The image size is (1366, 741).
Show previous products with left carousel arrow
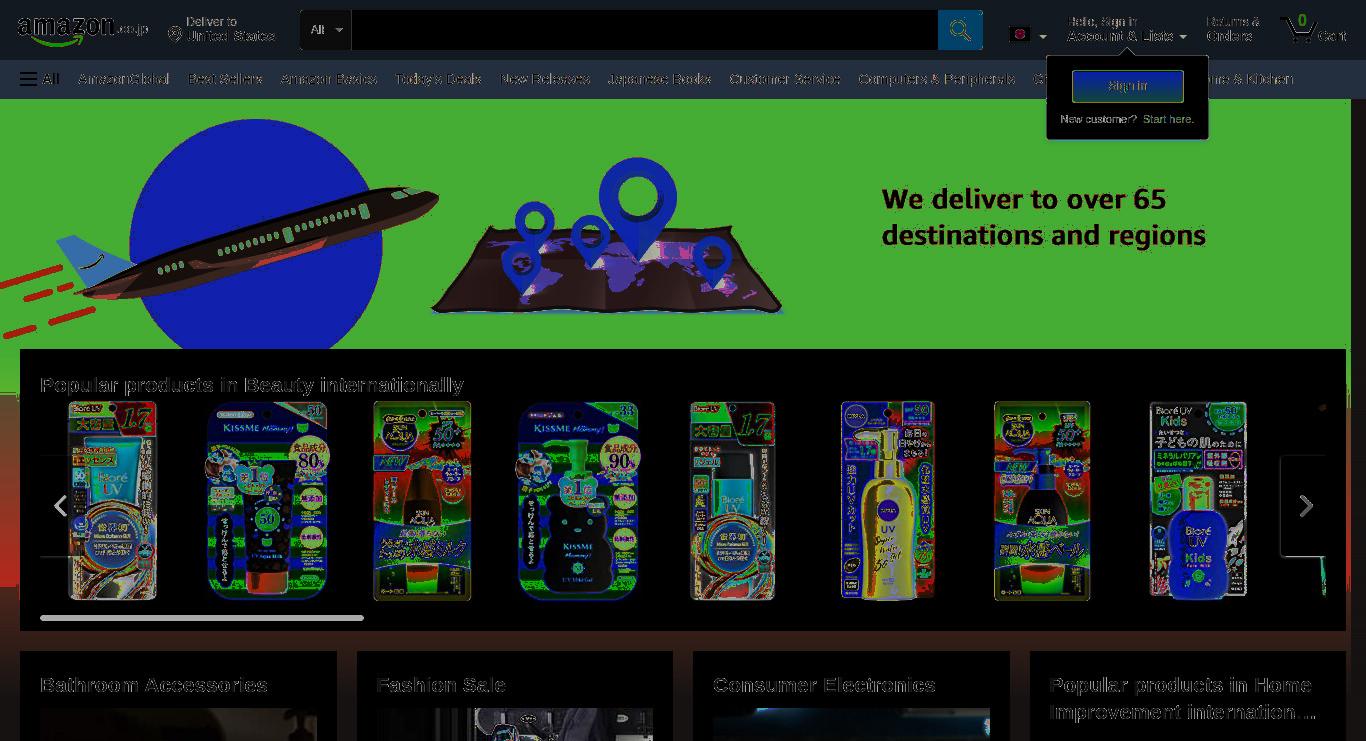[x=60, y=506]
